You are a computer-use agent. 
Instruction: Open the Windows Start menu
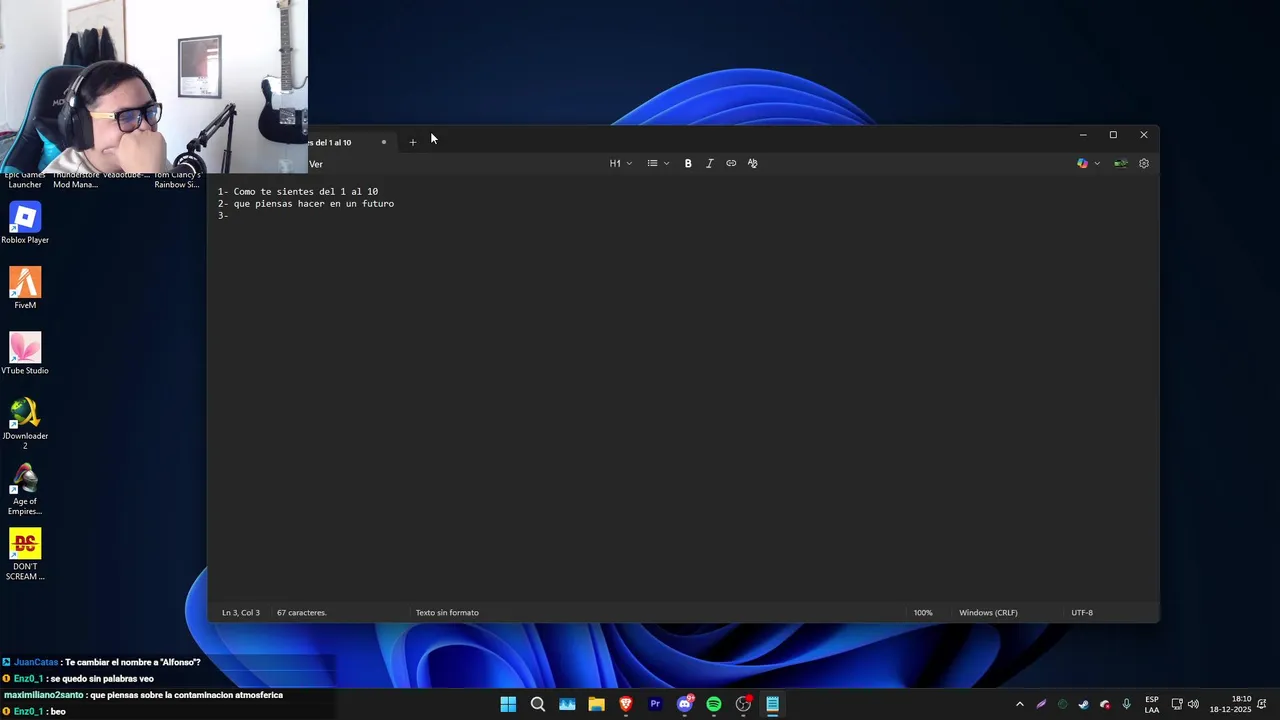[x=508, y=704]
